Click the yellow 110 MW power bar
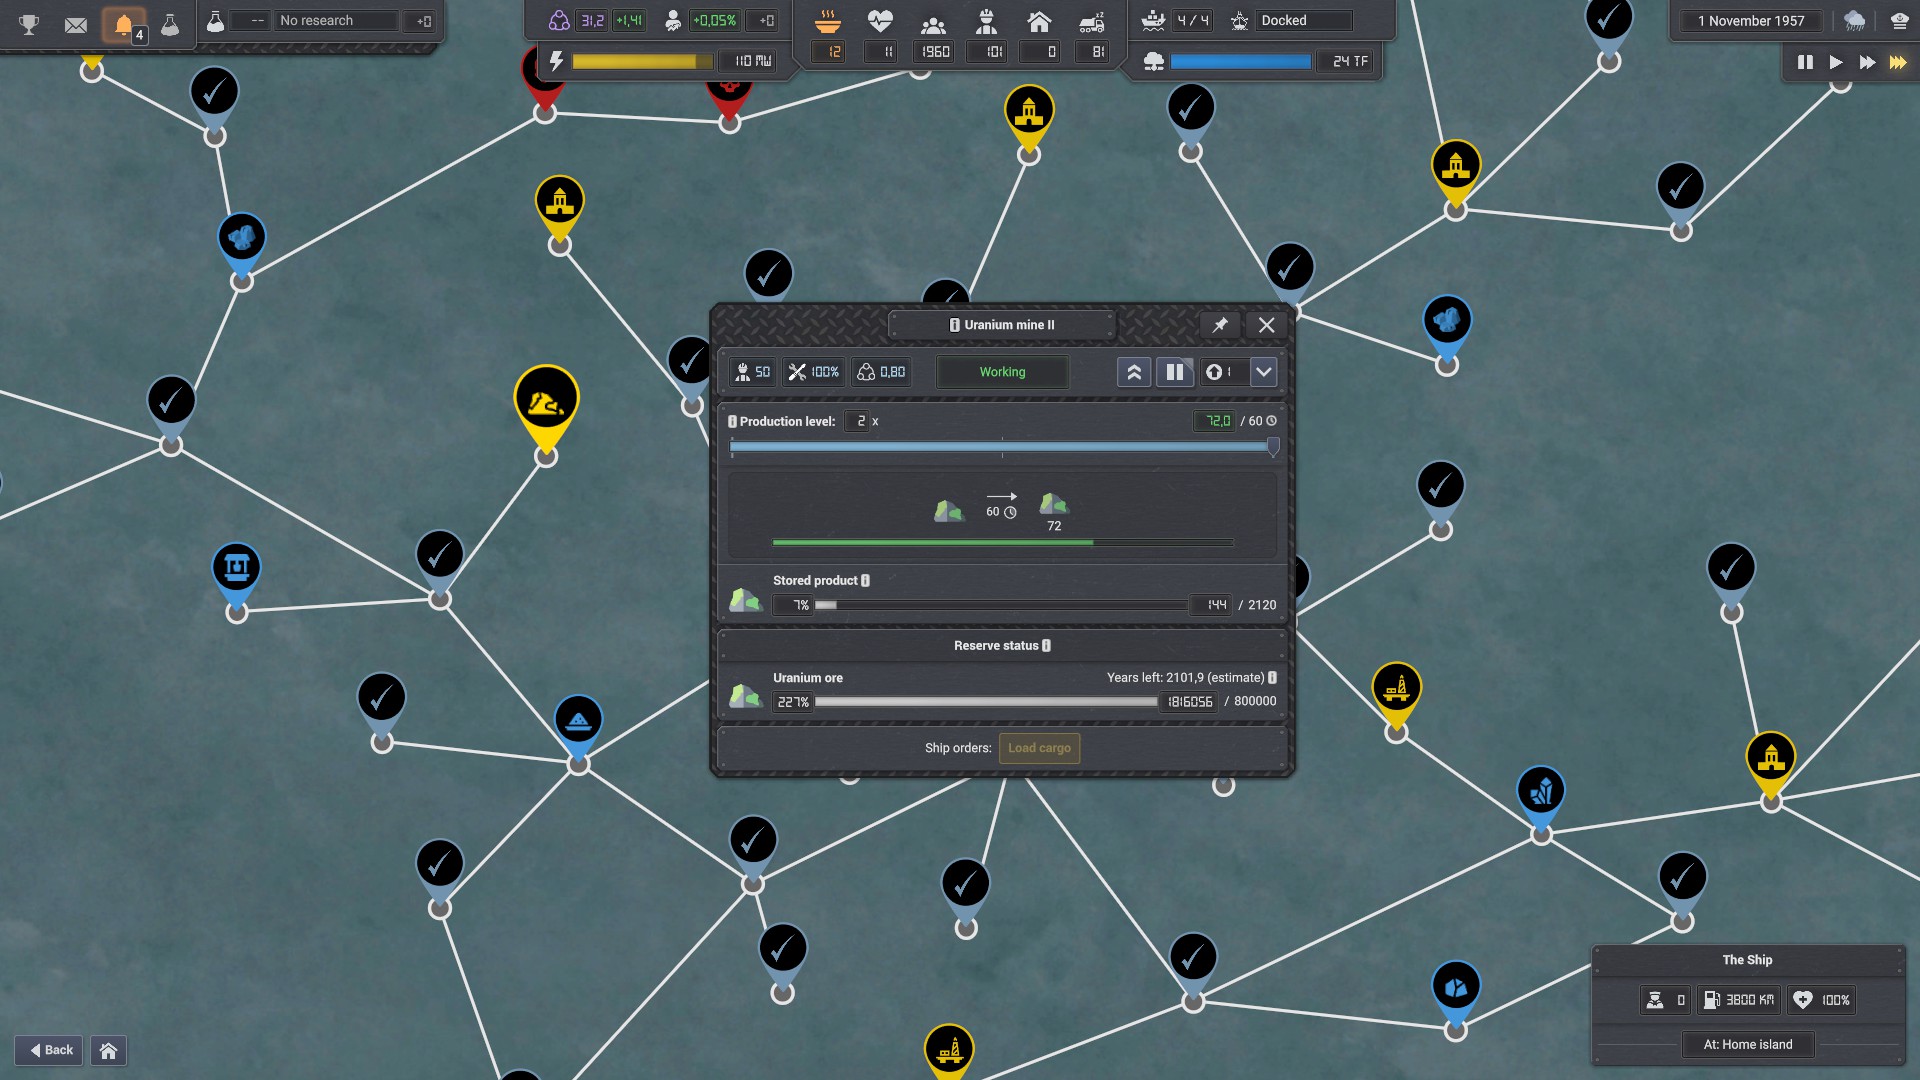The image size is (1920, 1080). click(x=642, y=61)
